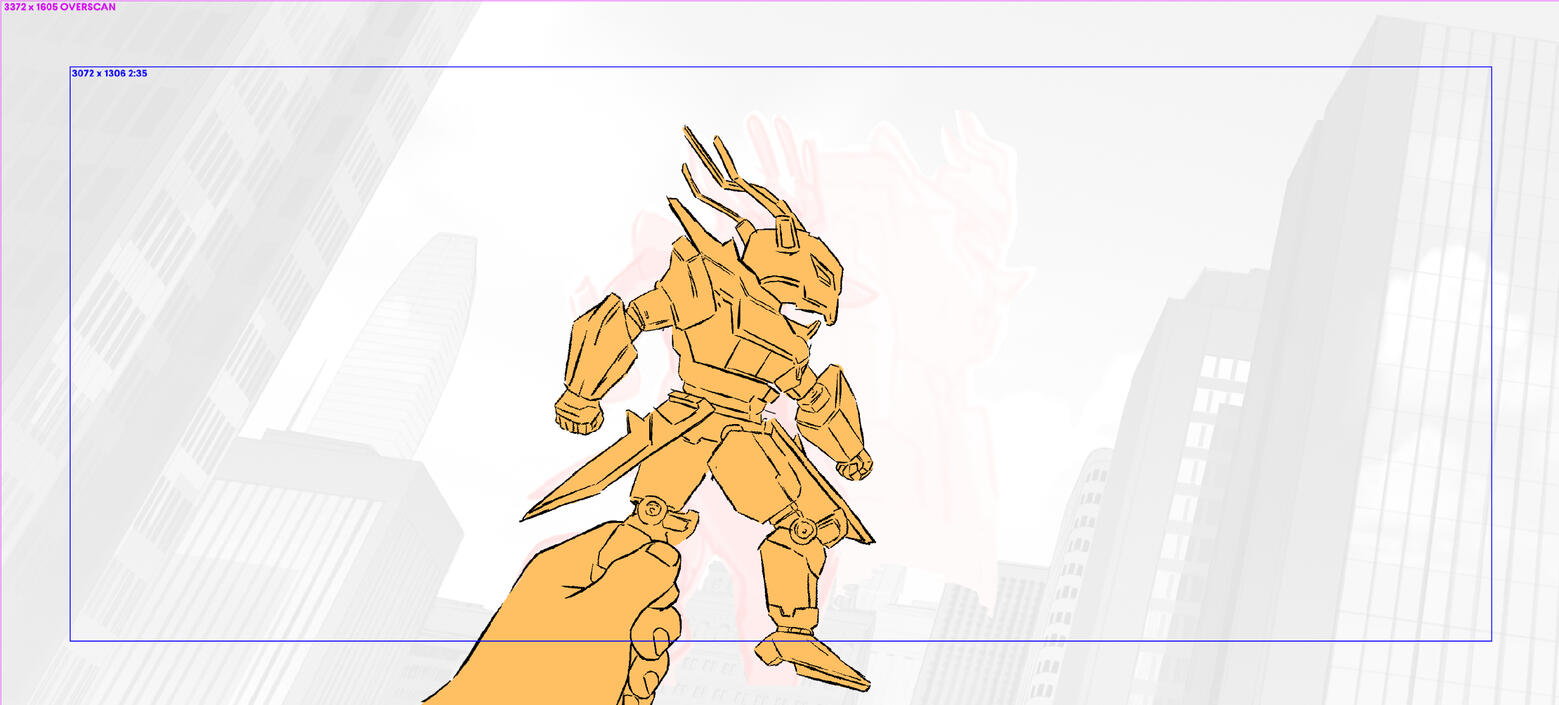The image size is (1559, 705).
Task: Click the magenta OVERSCAN dimensions label
Action: click(60, 7)
